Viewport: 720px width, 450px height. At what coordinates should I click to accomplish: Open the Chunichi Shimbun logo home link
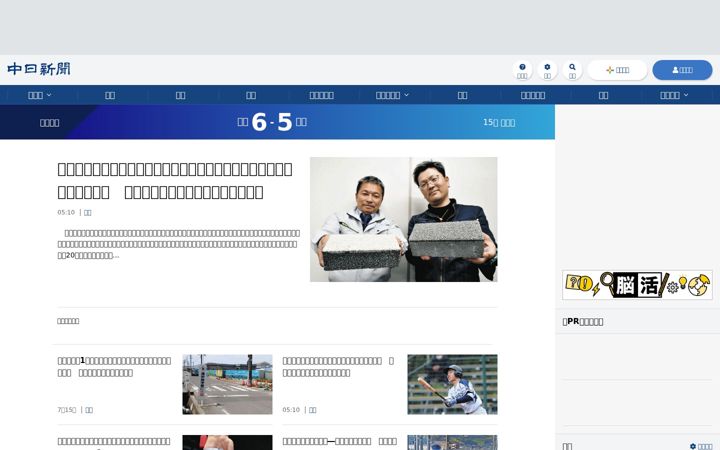pyautogui.click(x=39, y=69)
